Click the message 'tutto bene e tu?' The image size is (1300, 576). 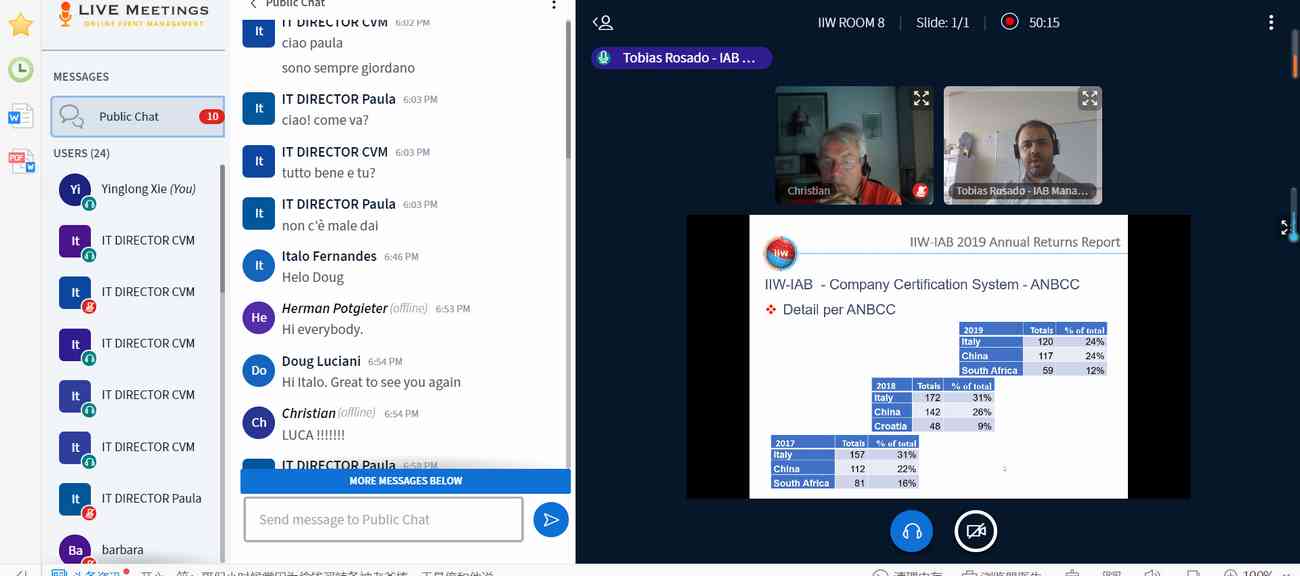point(328,173)
